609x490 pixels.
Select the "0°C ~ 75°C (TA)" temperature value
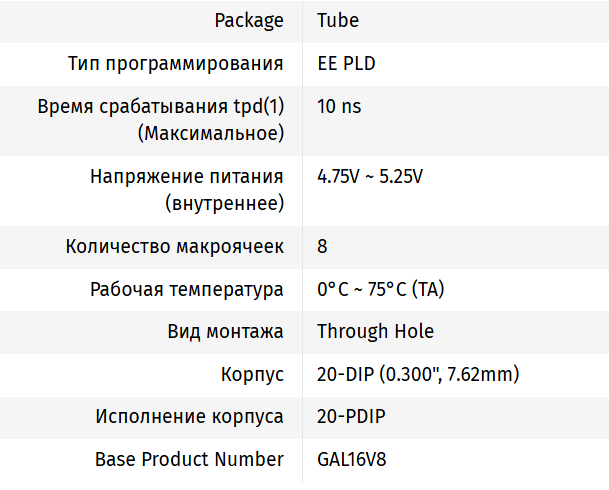click(381, 290)
